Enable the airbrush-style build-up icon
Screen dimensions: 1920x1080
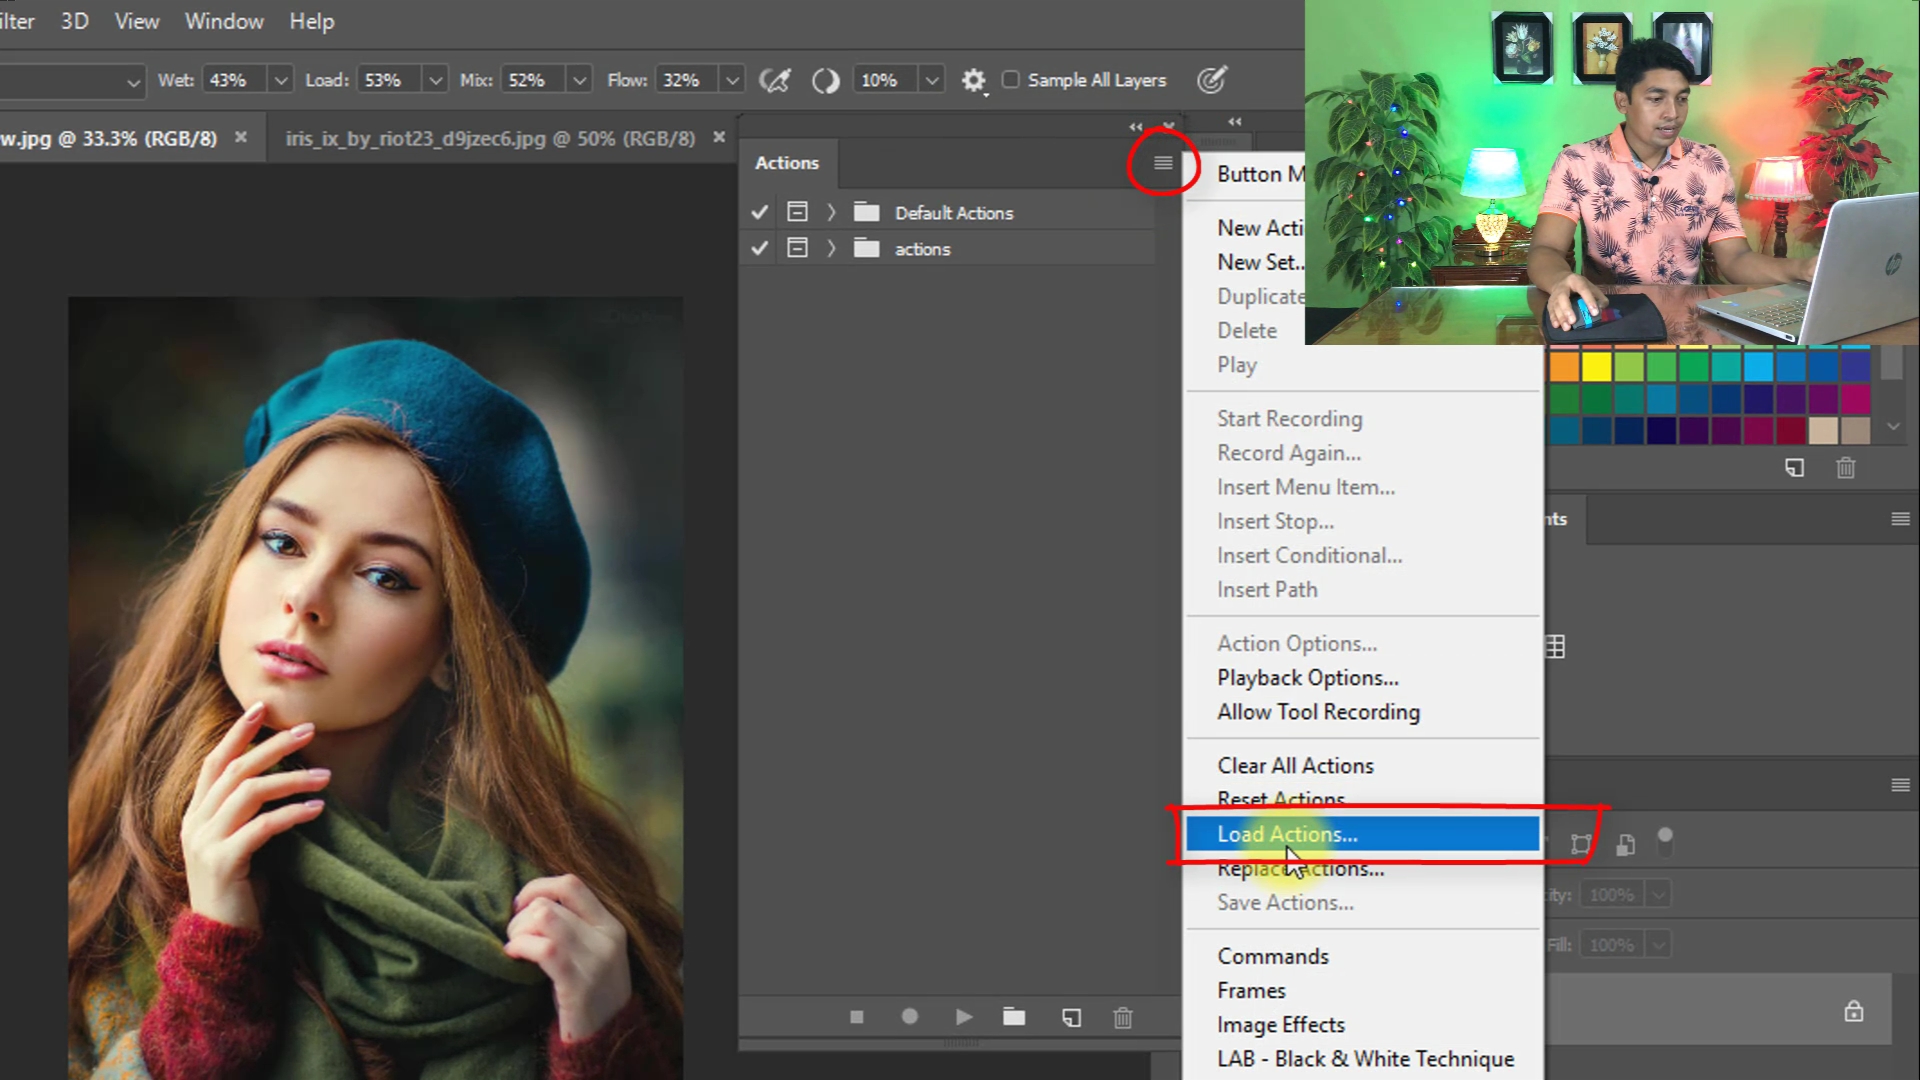(x=775, y=80)
